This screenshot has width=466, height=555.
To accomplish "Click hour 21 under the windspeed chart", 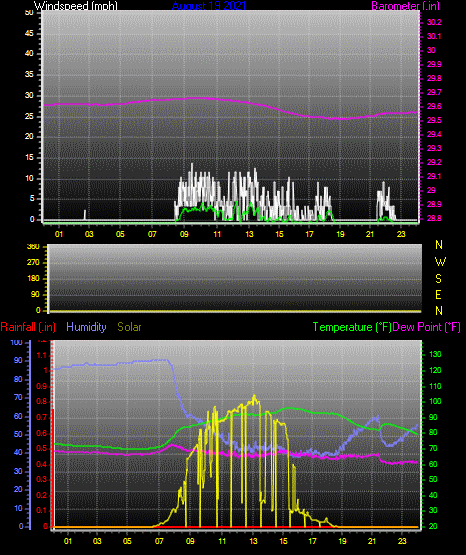I will click(370, 234).
